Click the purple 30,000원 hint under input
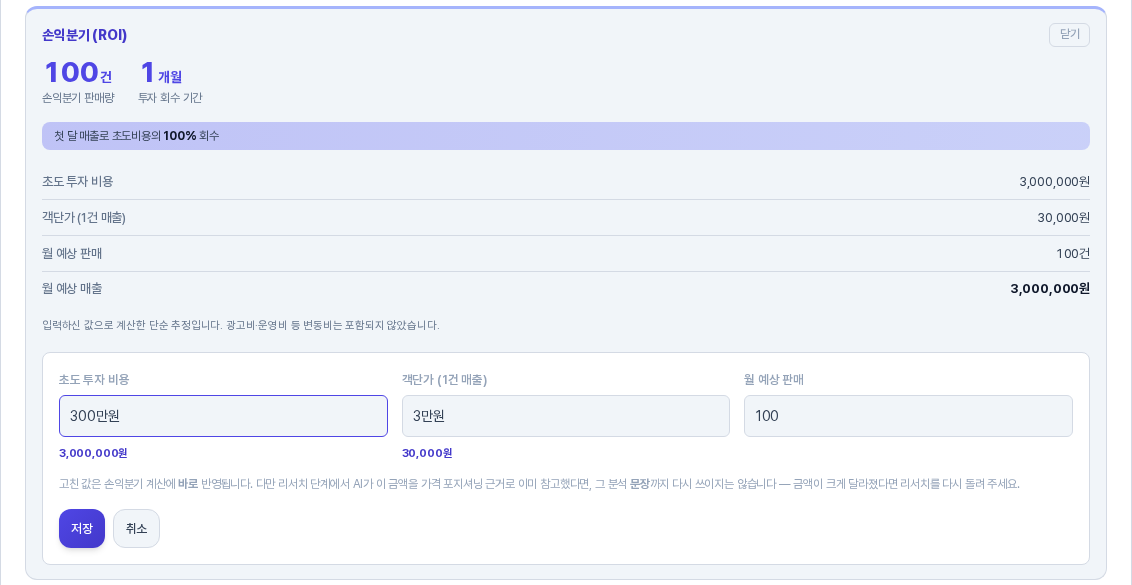 pyautogui.click(x=427, y=453)
